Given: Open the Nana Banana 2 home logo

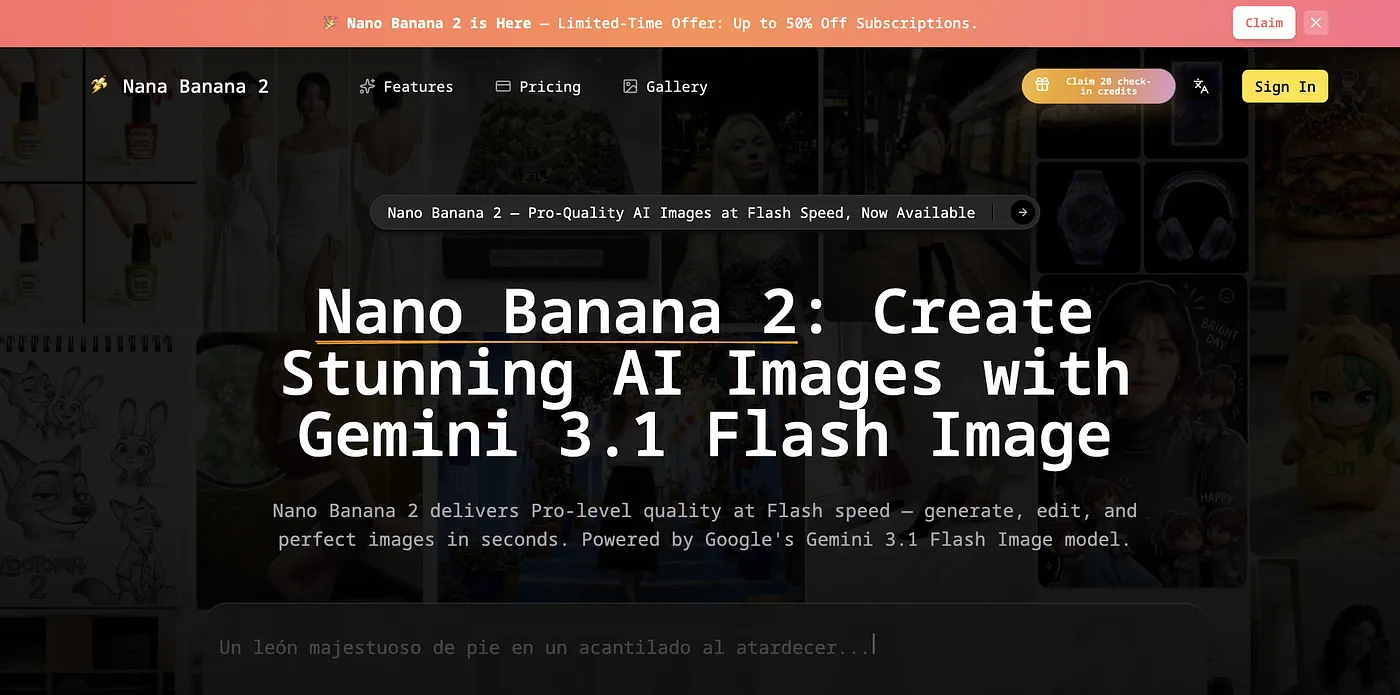Looking at the screenshot, I should [x=179, y=86].
